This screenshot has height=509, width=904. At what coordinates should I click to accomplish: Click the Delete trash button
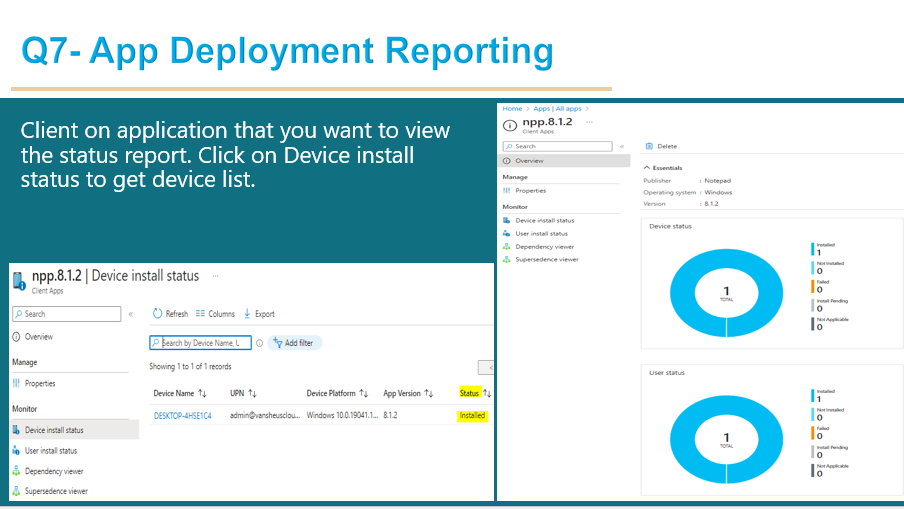click(661, 146)
